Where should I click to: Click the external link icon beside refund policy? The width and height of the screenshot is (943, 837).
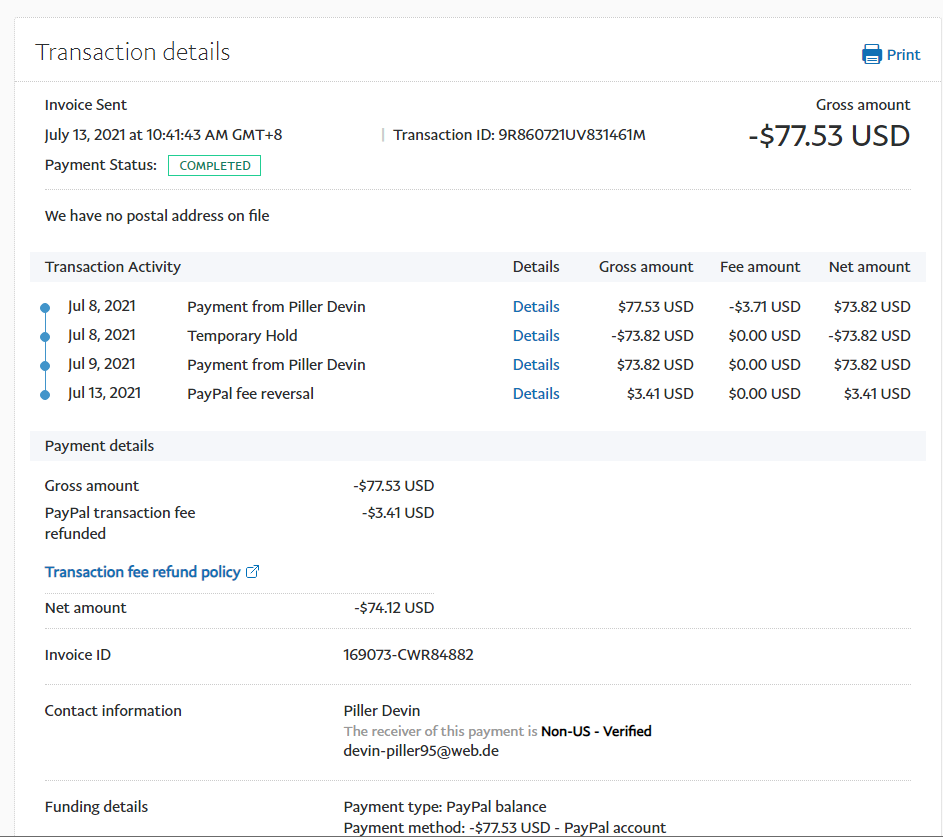tap(253, 572)
